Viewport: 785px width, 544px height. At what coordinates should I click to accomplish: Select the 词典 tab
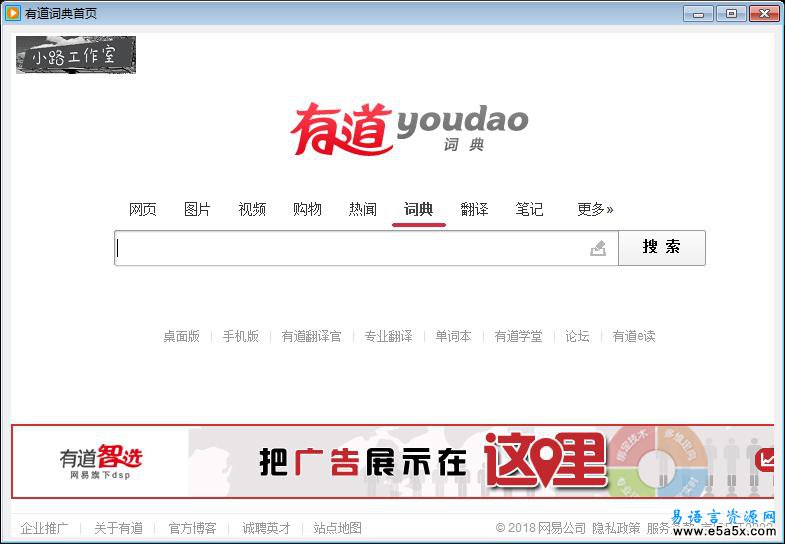[x=419, y=209]
